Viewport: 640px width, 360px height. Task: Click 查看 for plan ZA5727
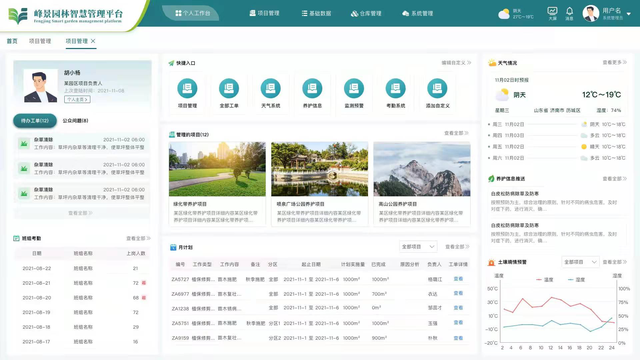458,279
